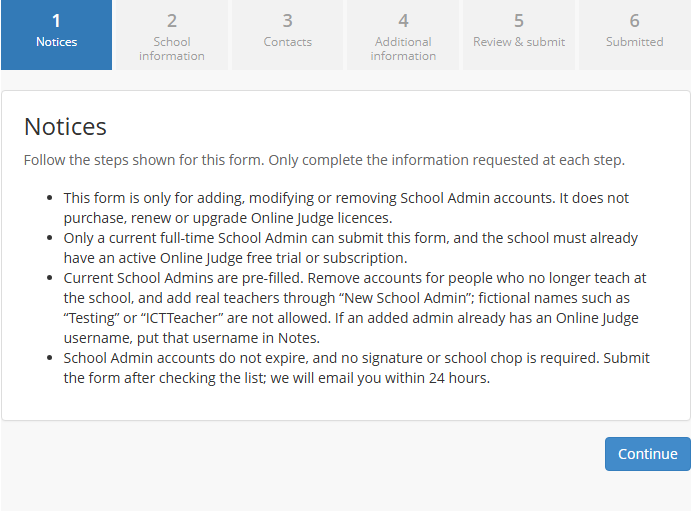Switch to step 5 Review & submit
Viewport: 691px width, 511px height.
[519, 35]
